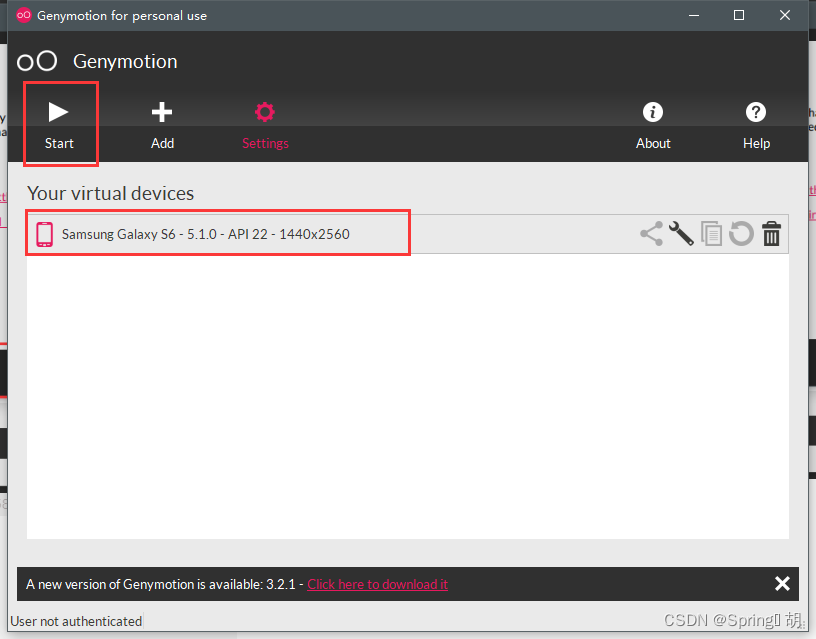Start the selected virtual device

[59, 125]
